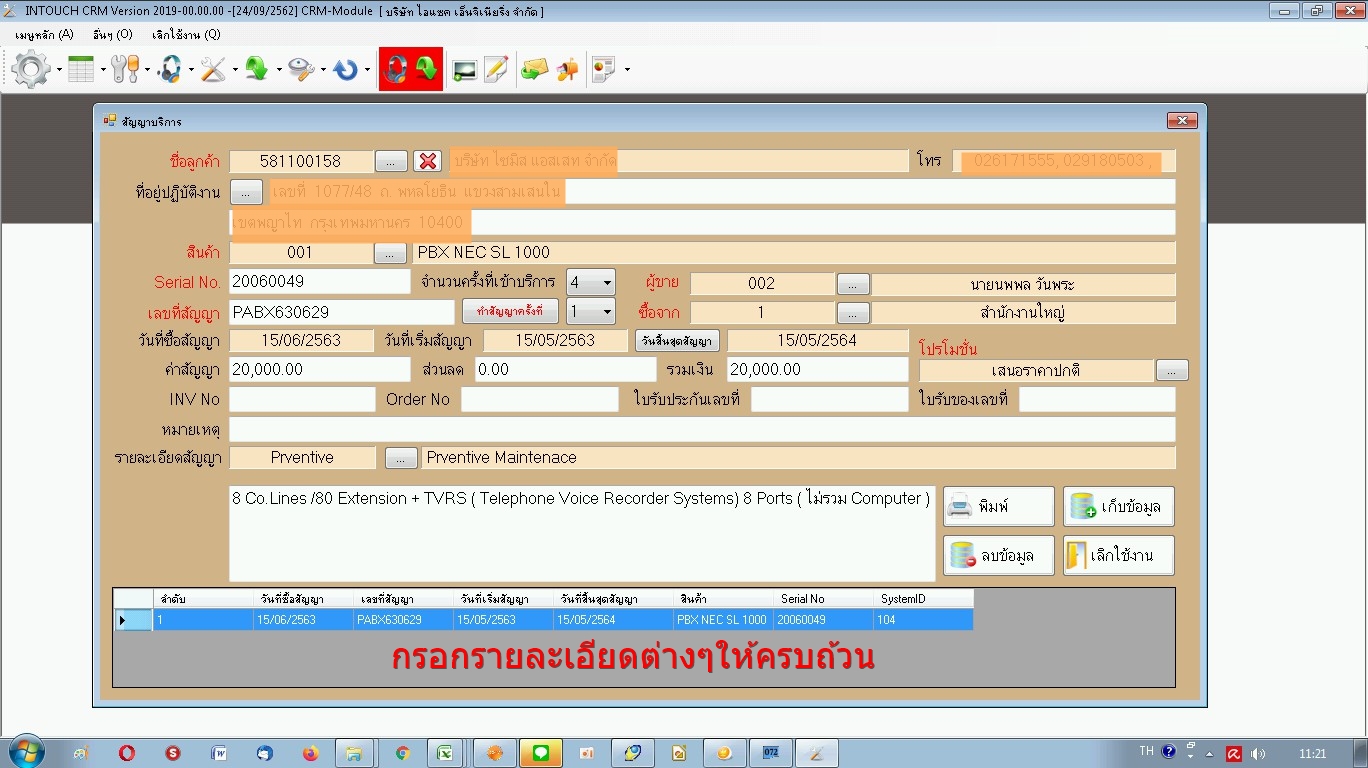The height and width of the screenshot is (768, 1368).
Task: Expand the จำนวนครั้งที่เข้าบริการ dropdown
Action: click(x=606, y=283)
